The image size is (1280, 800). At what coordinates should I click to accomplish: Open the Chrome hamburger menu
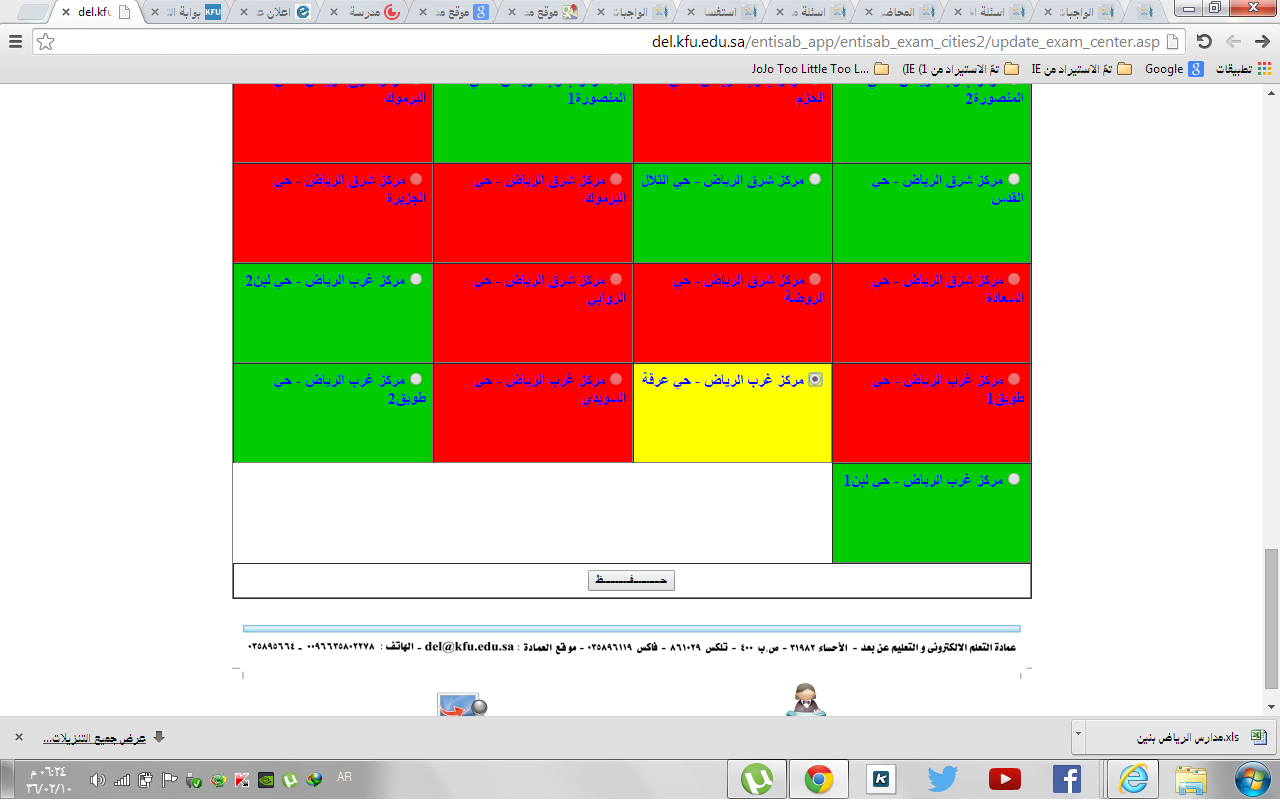pyautogui.click(x=15, y=42)
